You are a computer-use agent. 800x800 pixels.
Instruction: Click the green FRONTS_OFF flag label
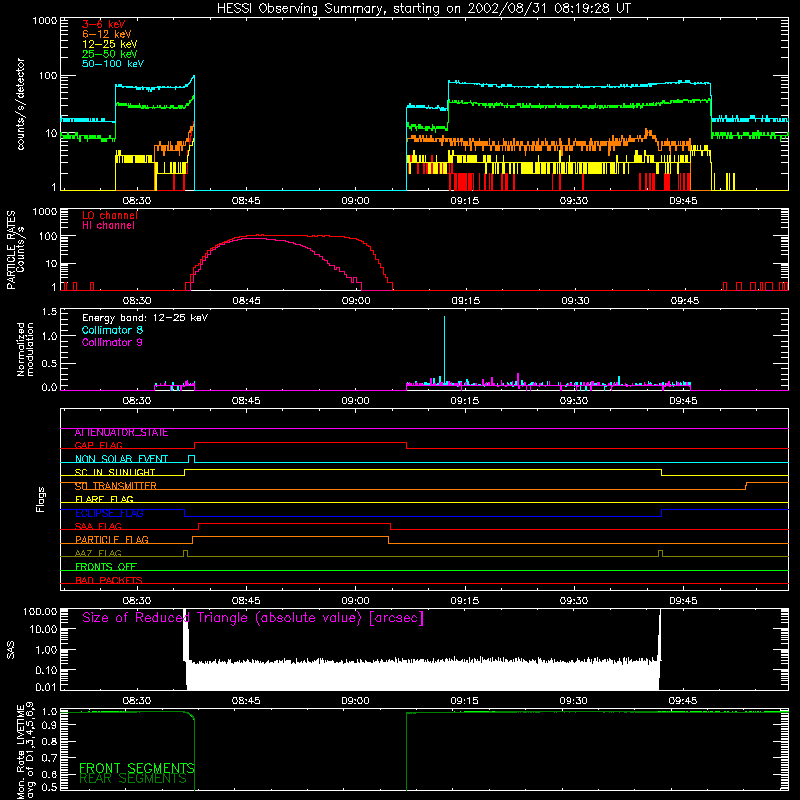[x=106, y=567]
